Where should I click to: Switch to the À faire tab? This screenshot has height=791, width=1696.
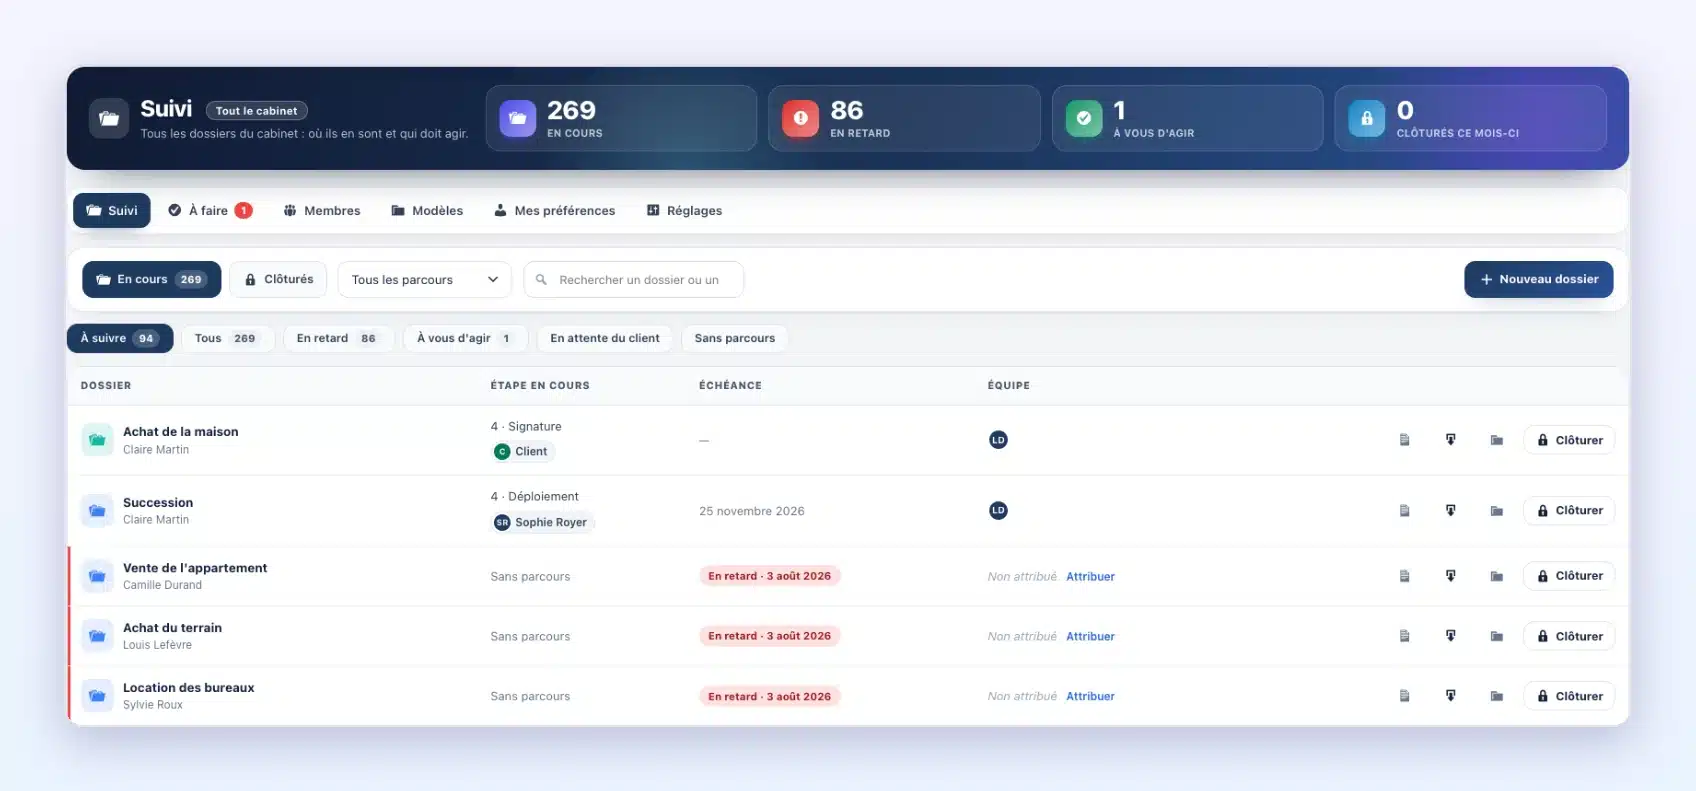pyautogui.click(x=210, y=211)
